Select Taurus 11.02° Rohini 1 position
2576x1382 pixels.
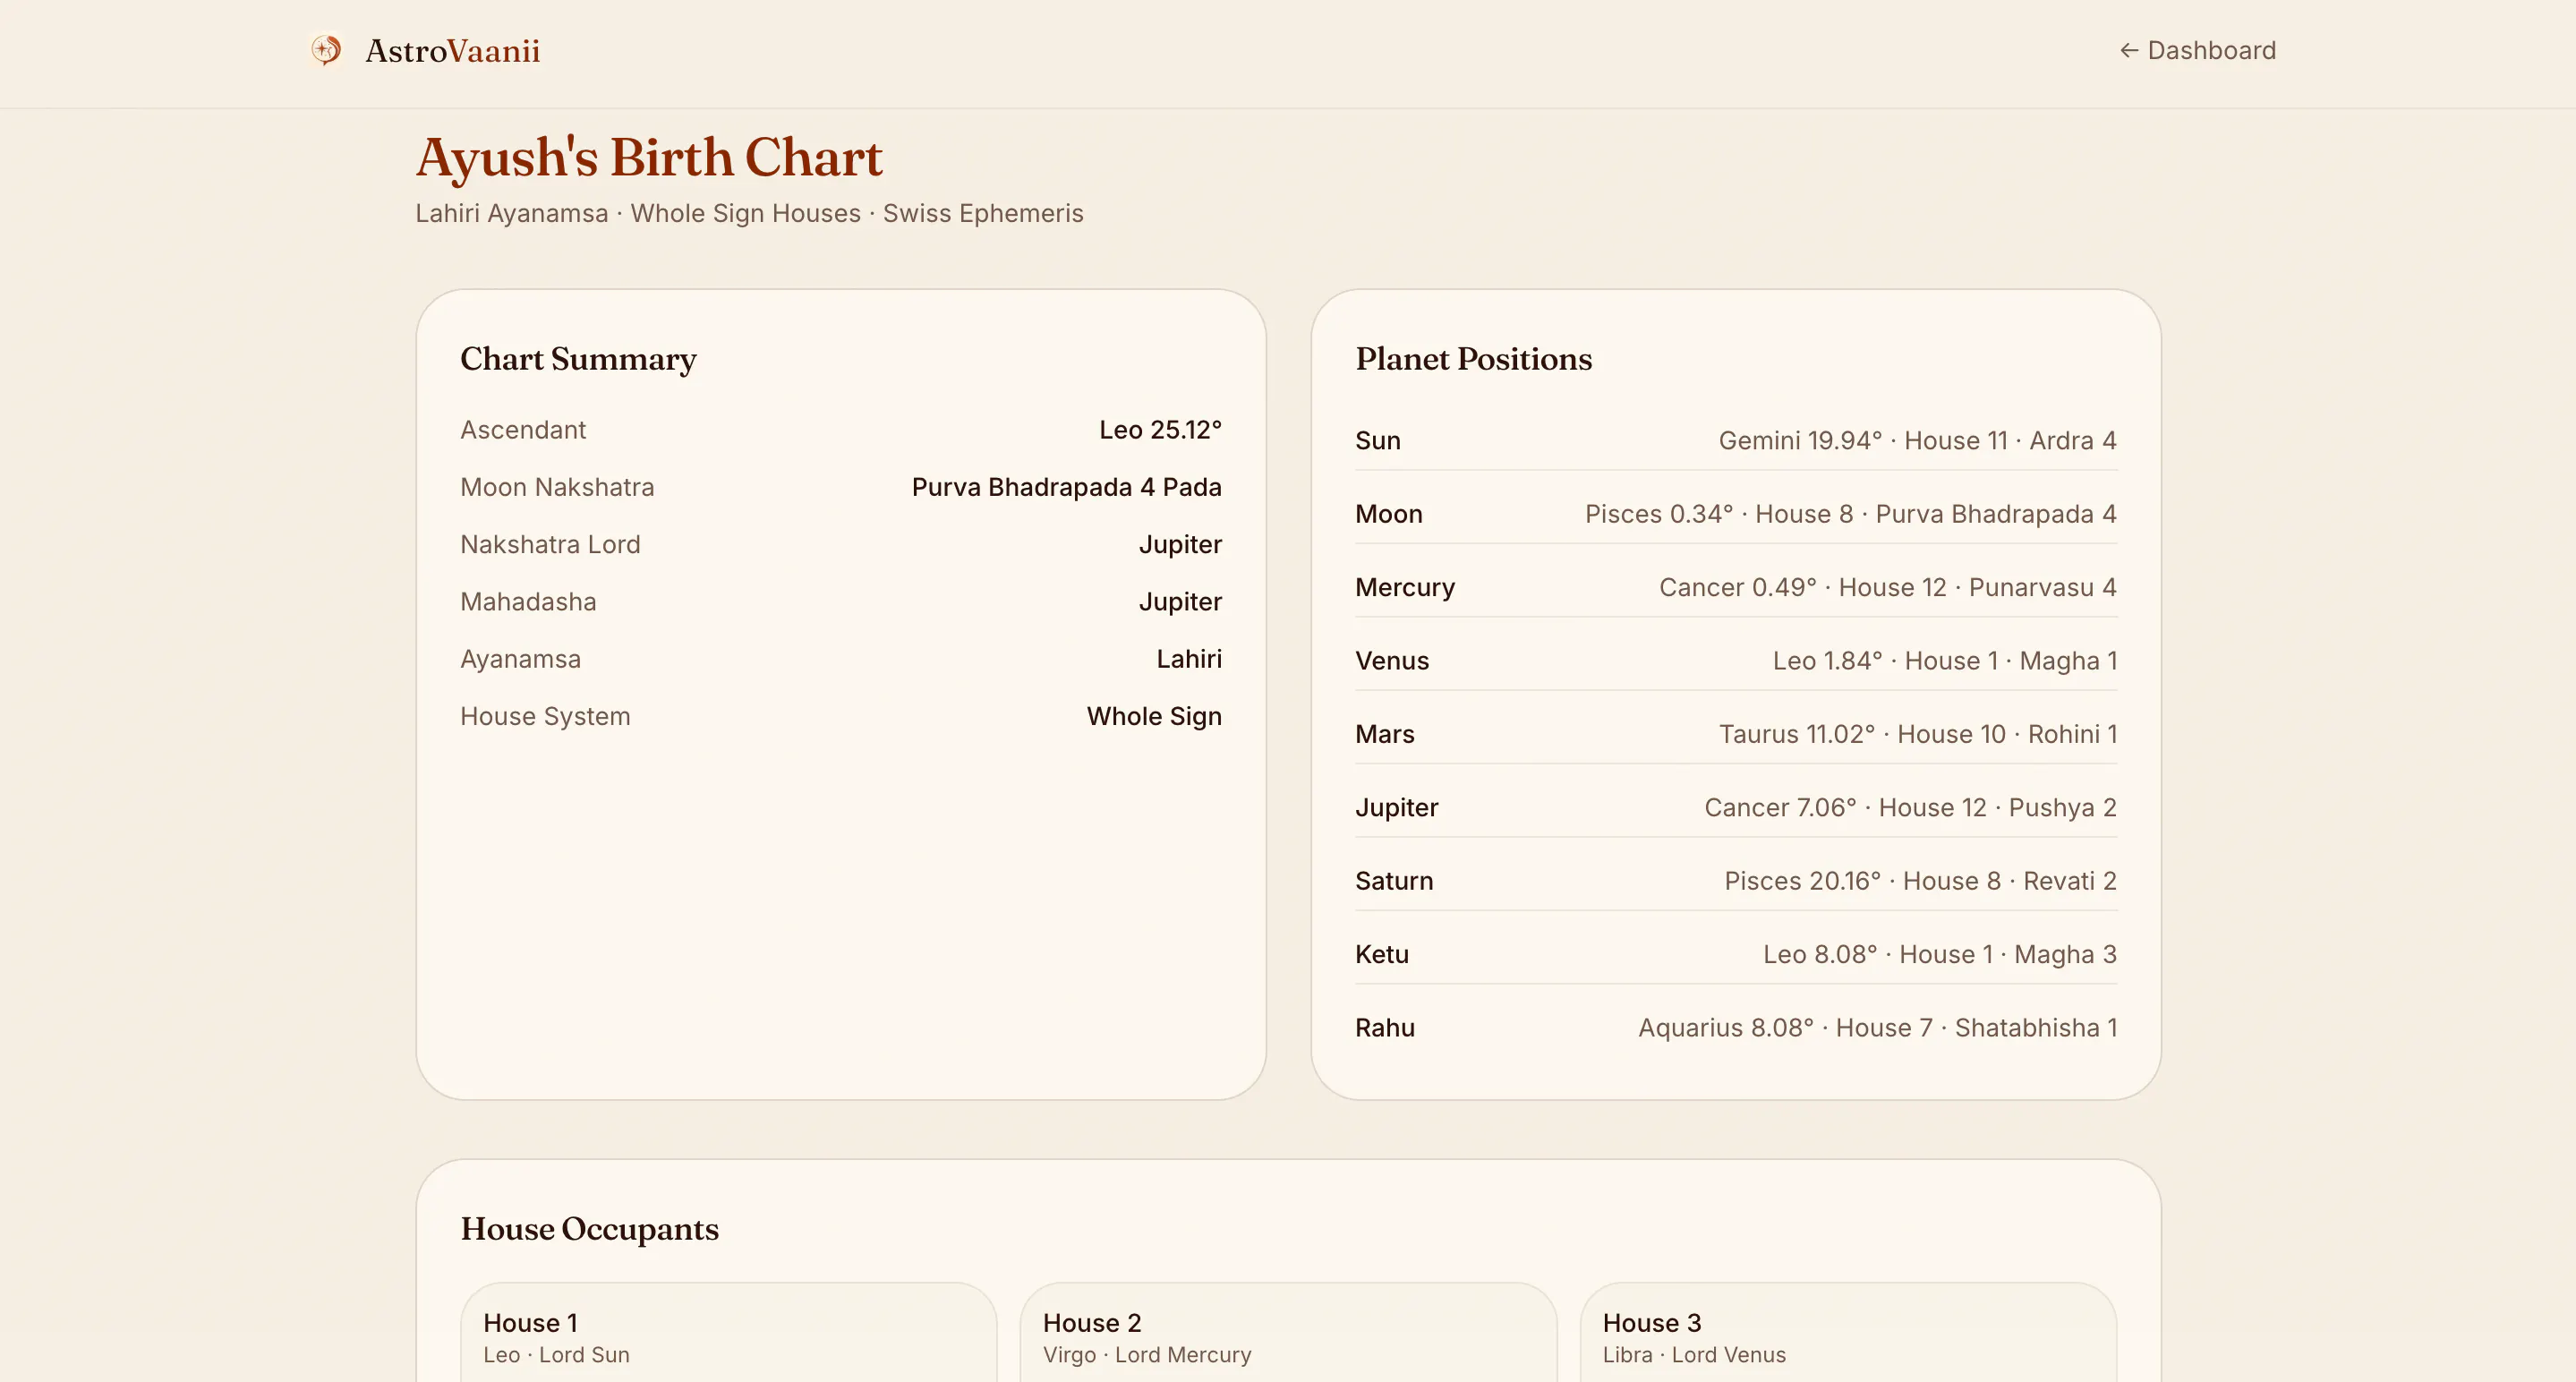[1917, 734]
